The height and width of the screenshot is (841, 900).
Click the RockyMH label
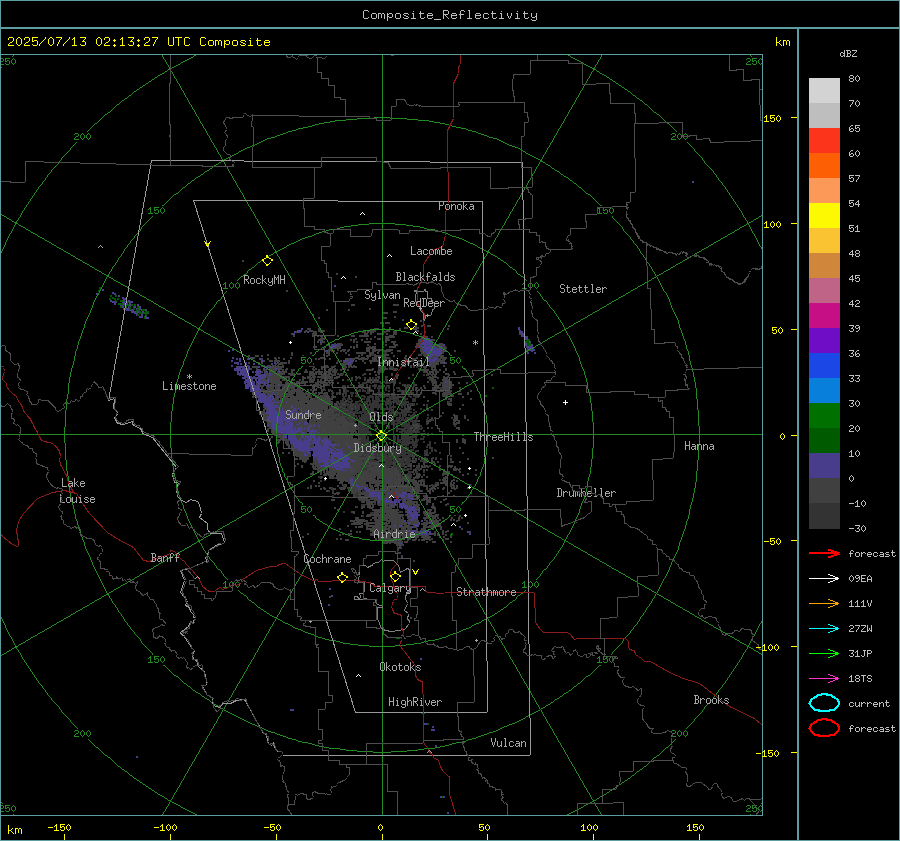[x=264, y=280]
